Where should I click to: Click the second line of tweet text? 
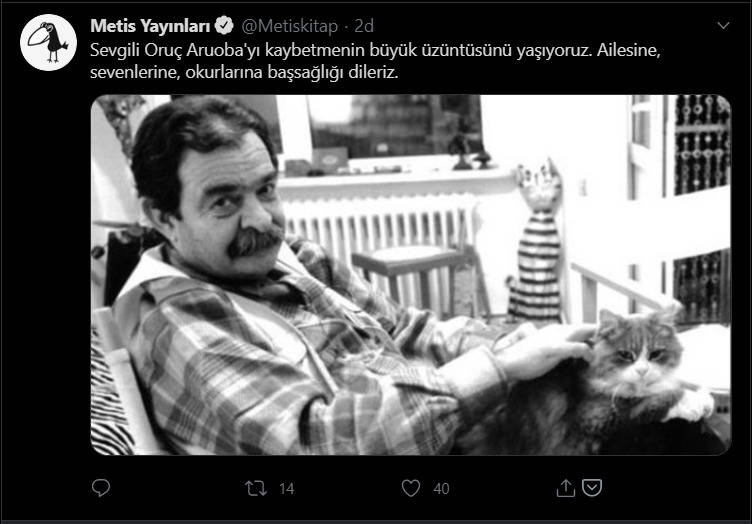pos(244,72)
